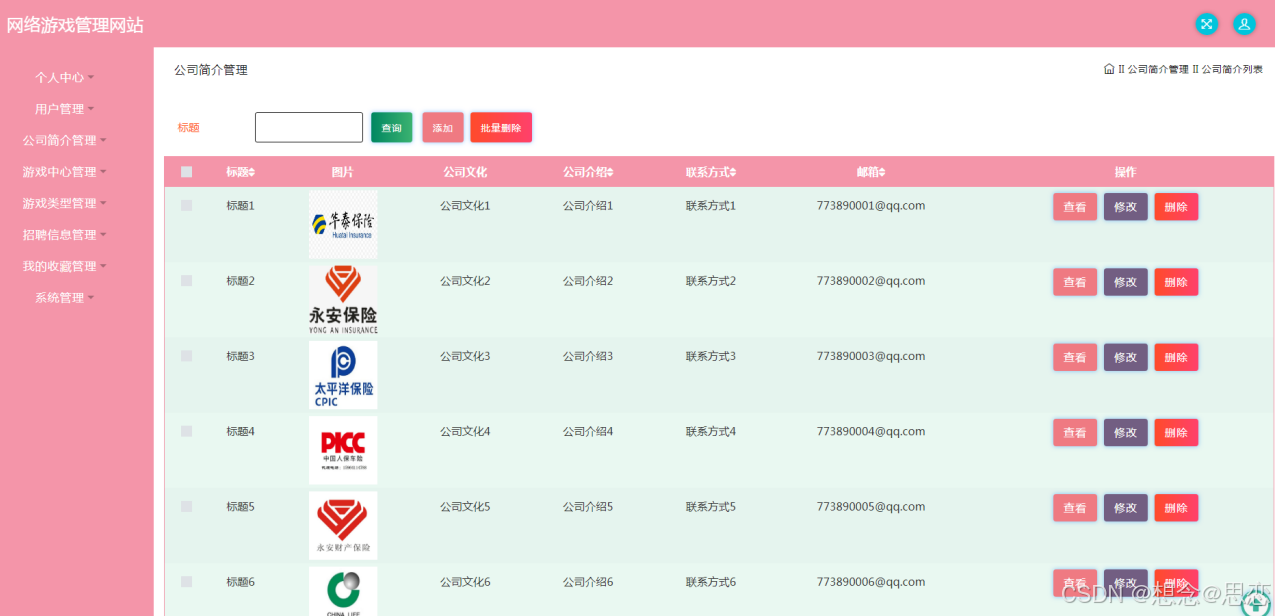Select the 联系方式5 cell

click(x=711, y=507)
